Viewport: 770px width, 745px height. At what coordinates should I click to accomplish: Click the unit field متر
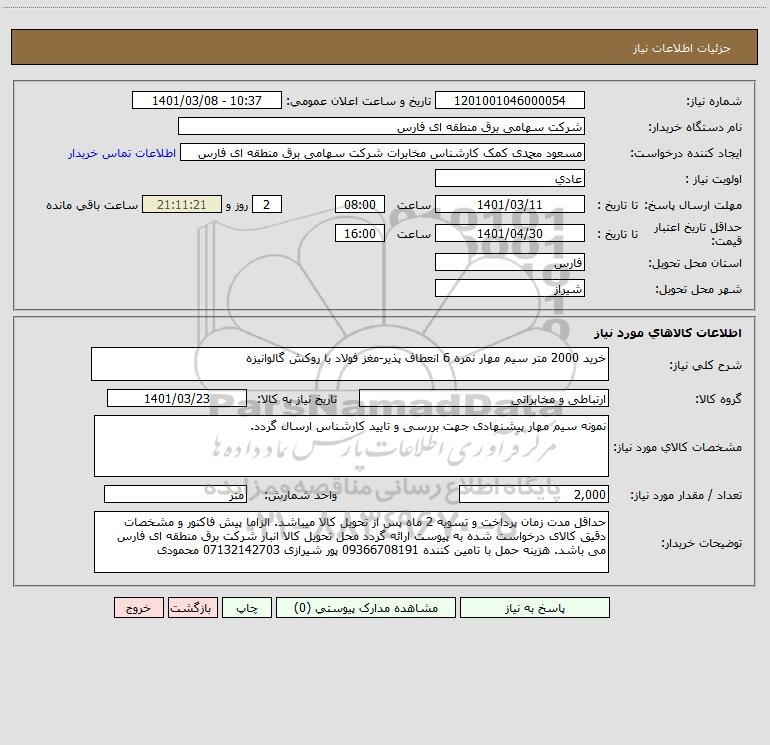pos(175,495)
